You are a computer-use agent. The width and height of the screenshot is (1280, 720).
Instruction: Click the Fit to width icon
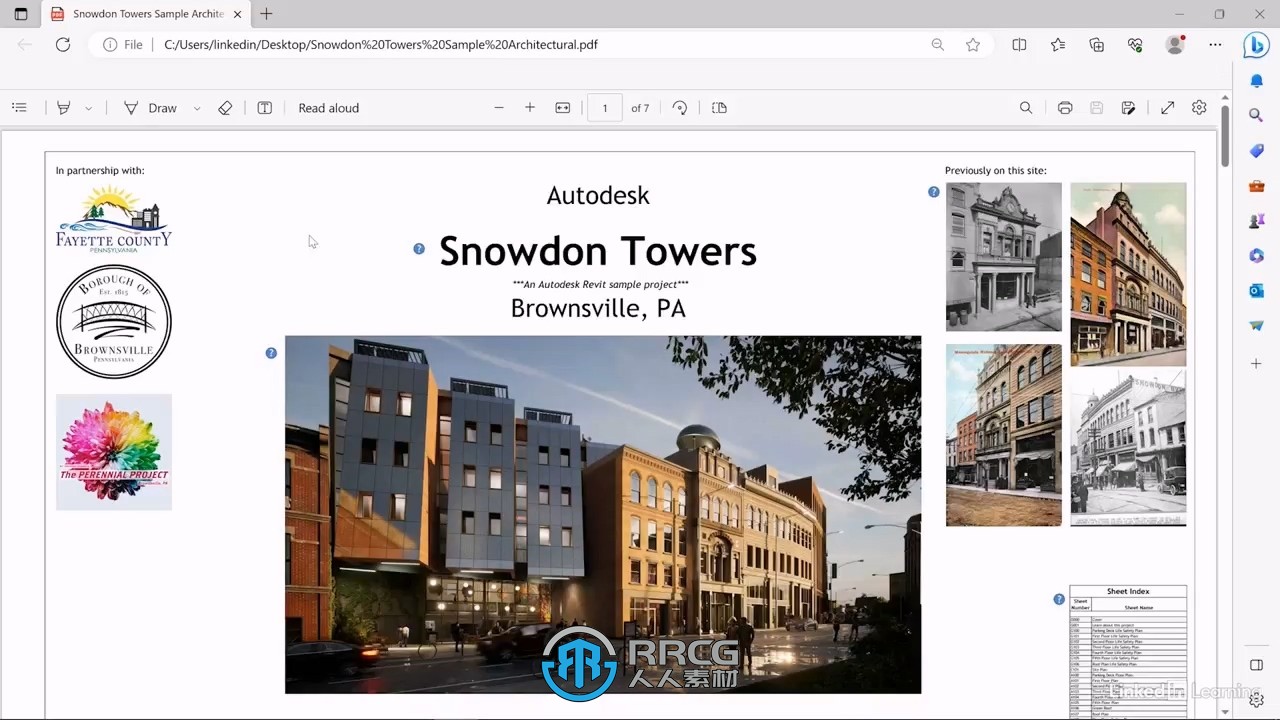pyautogui.click(x=563, y=108)
